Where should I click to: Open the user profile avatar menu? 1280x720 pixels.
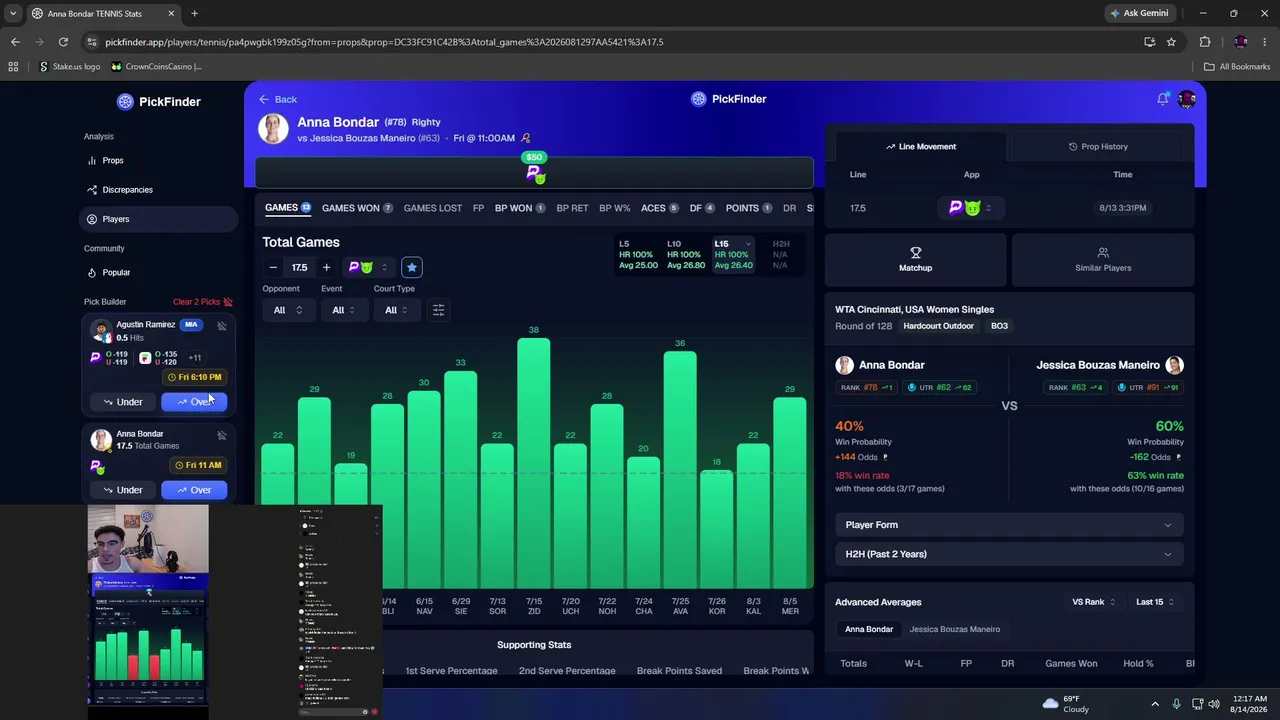1187,99
